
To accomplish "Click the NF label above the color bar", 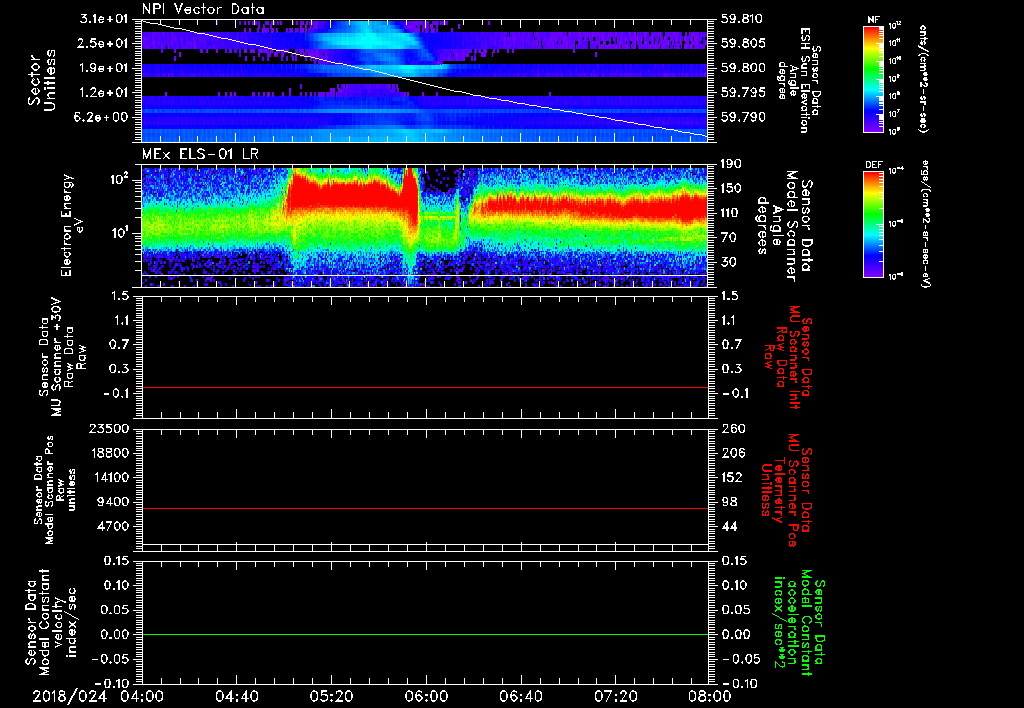I will [x=873, y=20].
